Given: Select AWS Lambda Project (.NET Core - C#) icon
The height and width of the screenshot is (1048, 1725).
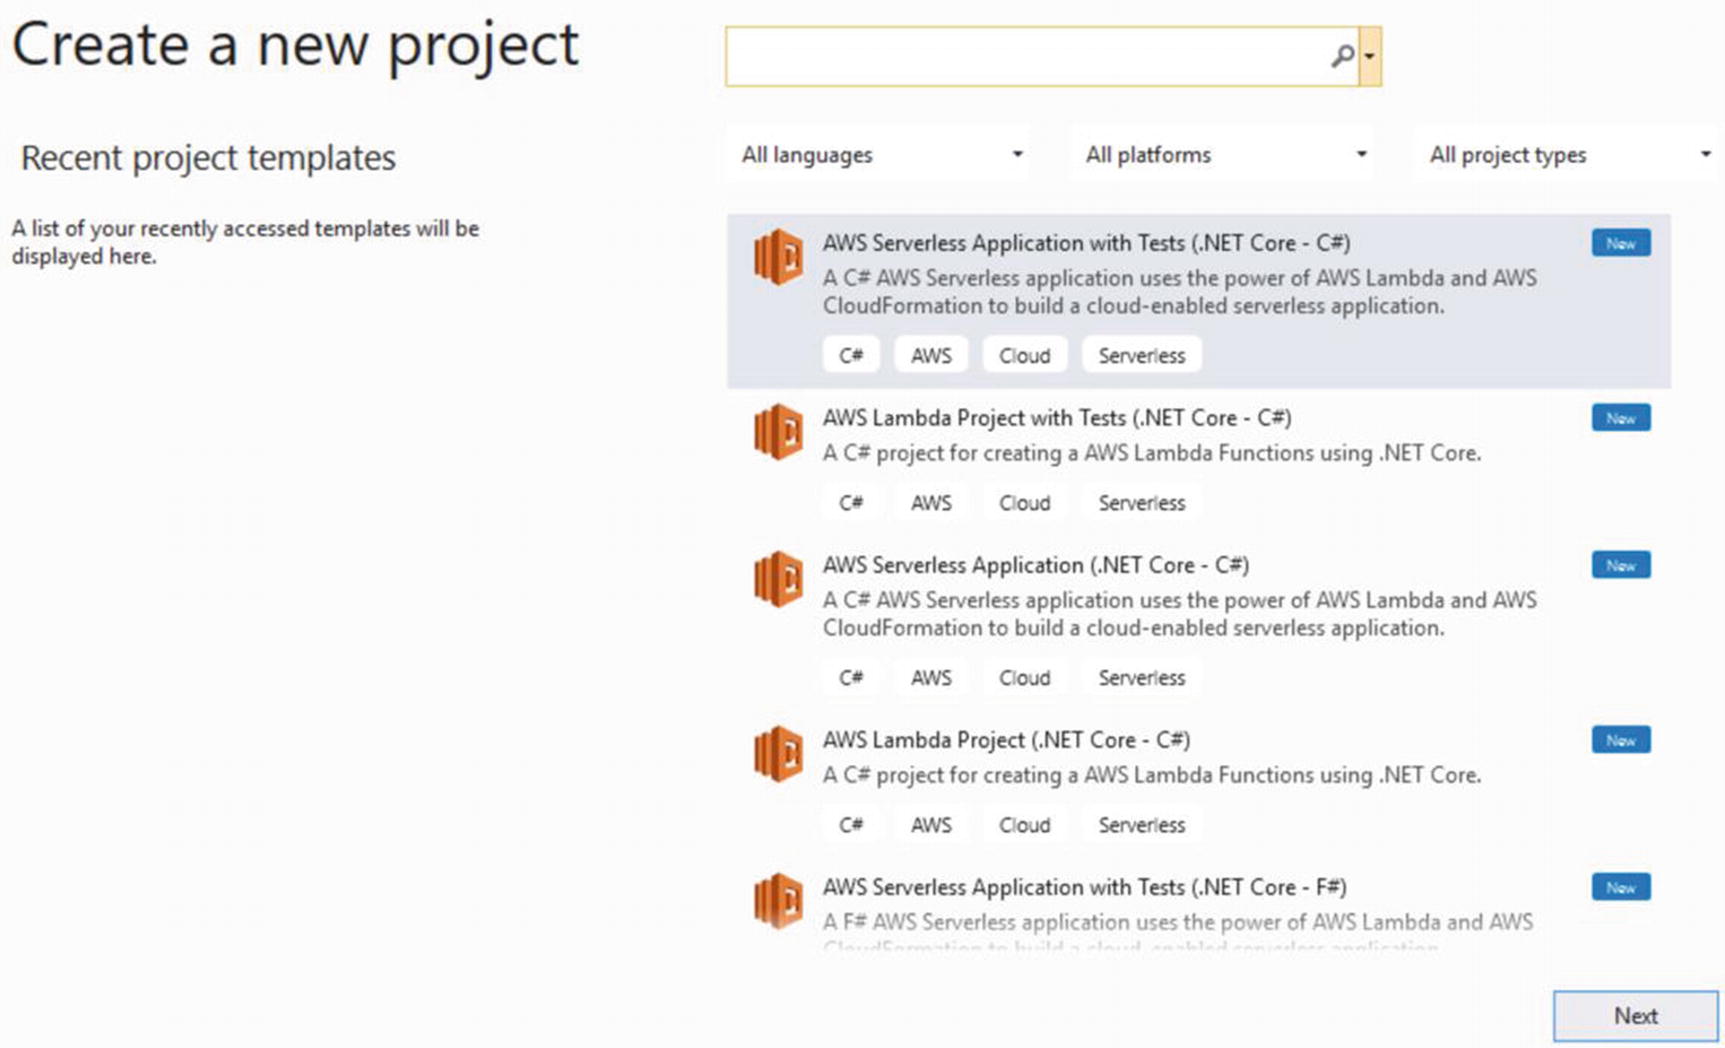Looking at the screenshot, I should coord(778,754).
